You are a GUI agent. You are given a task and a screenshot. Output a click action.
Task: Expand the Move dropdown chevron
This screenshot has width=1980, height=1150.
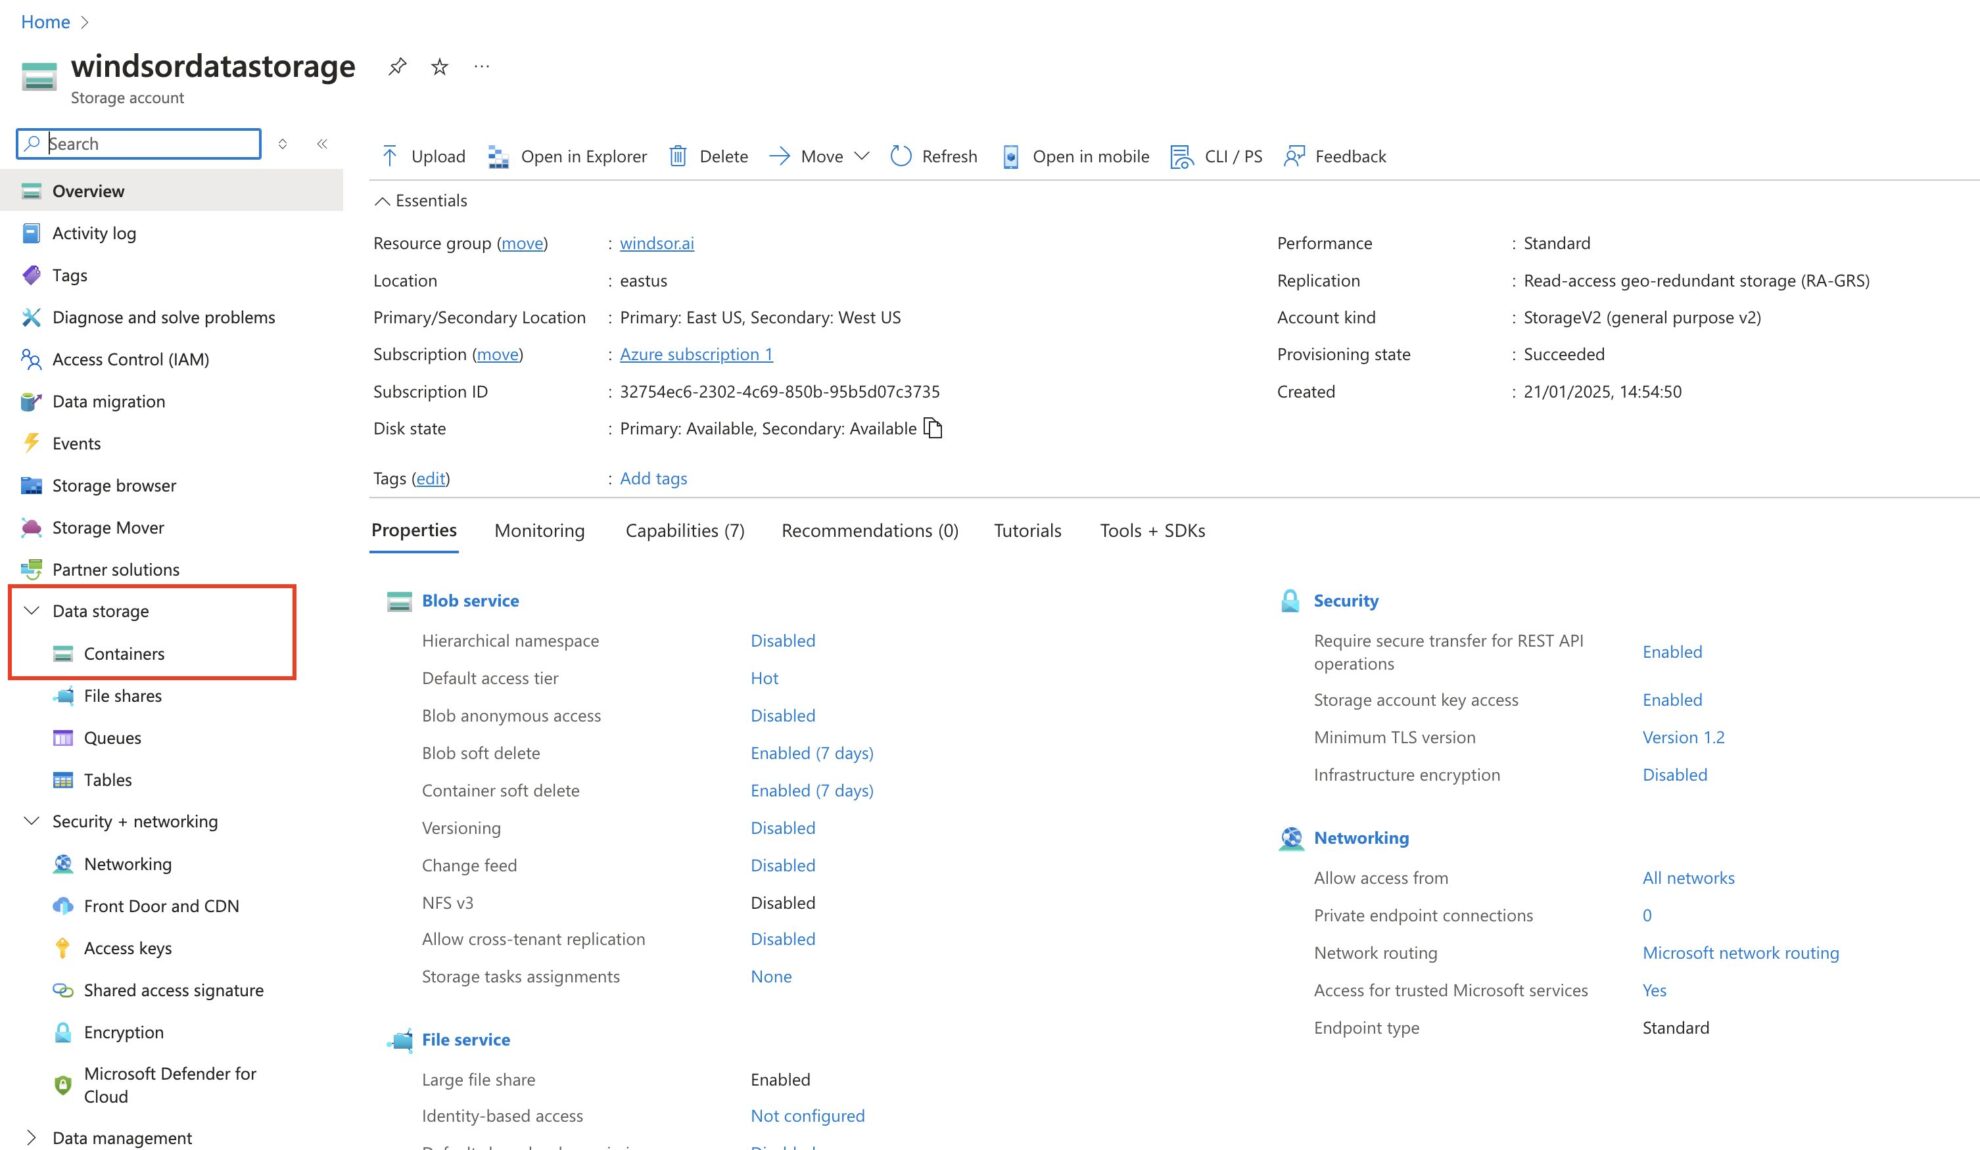pos(862,156)
